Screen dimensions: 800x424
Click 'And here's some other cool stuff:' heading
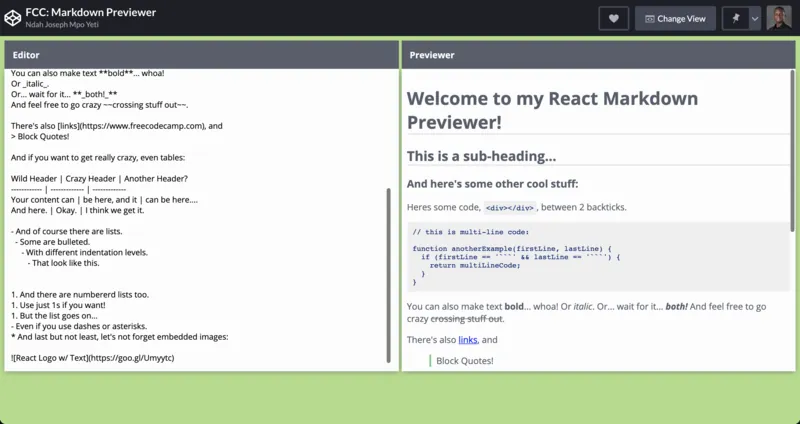(492, 184)
